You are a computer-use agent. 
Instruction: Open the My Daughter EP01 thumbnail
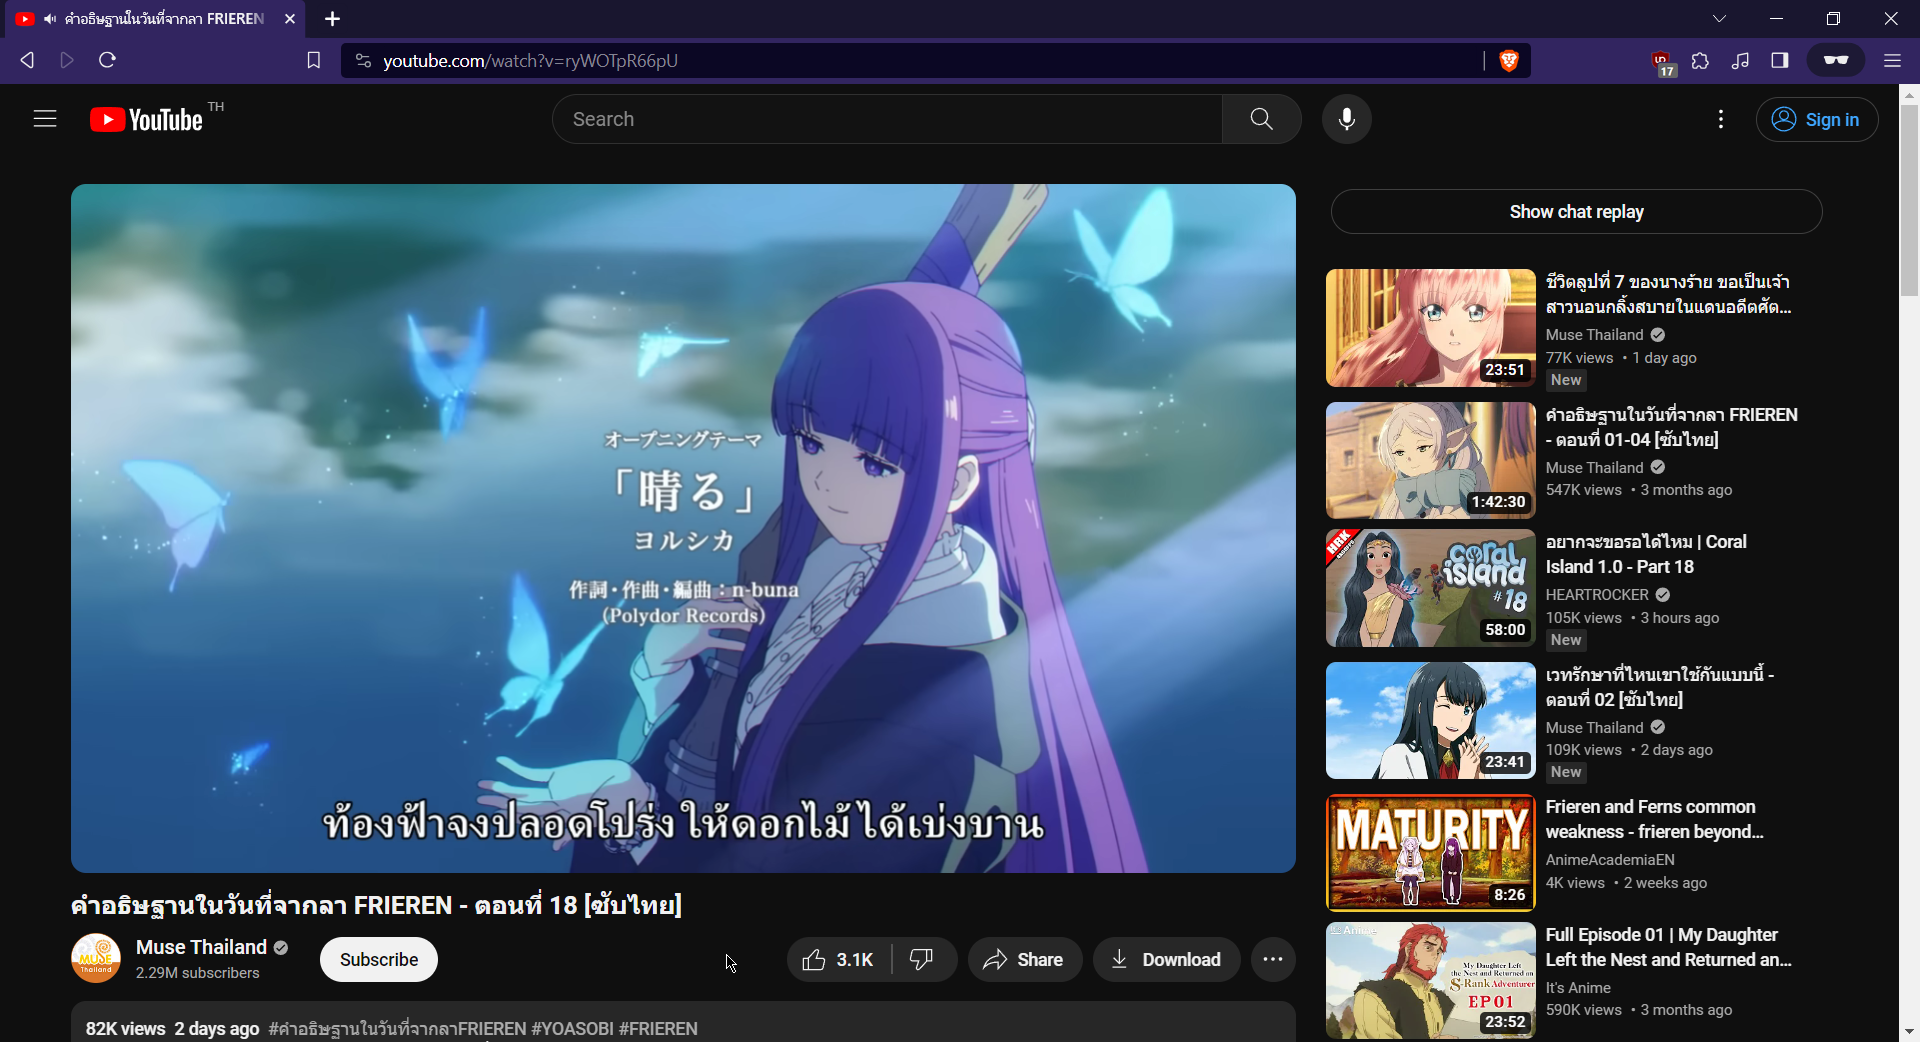pyautogui.click(x=1430, y=981)
